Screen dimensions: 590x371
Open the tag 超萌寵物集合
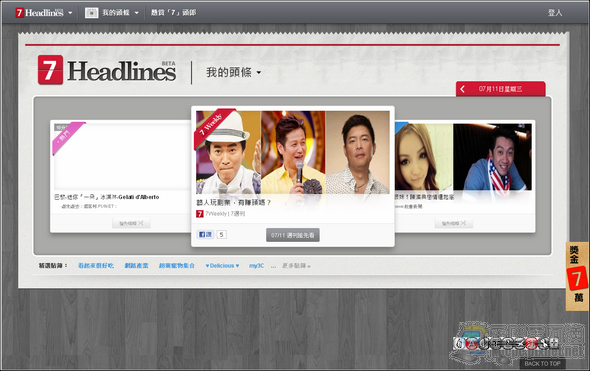(x=176, y=266)
